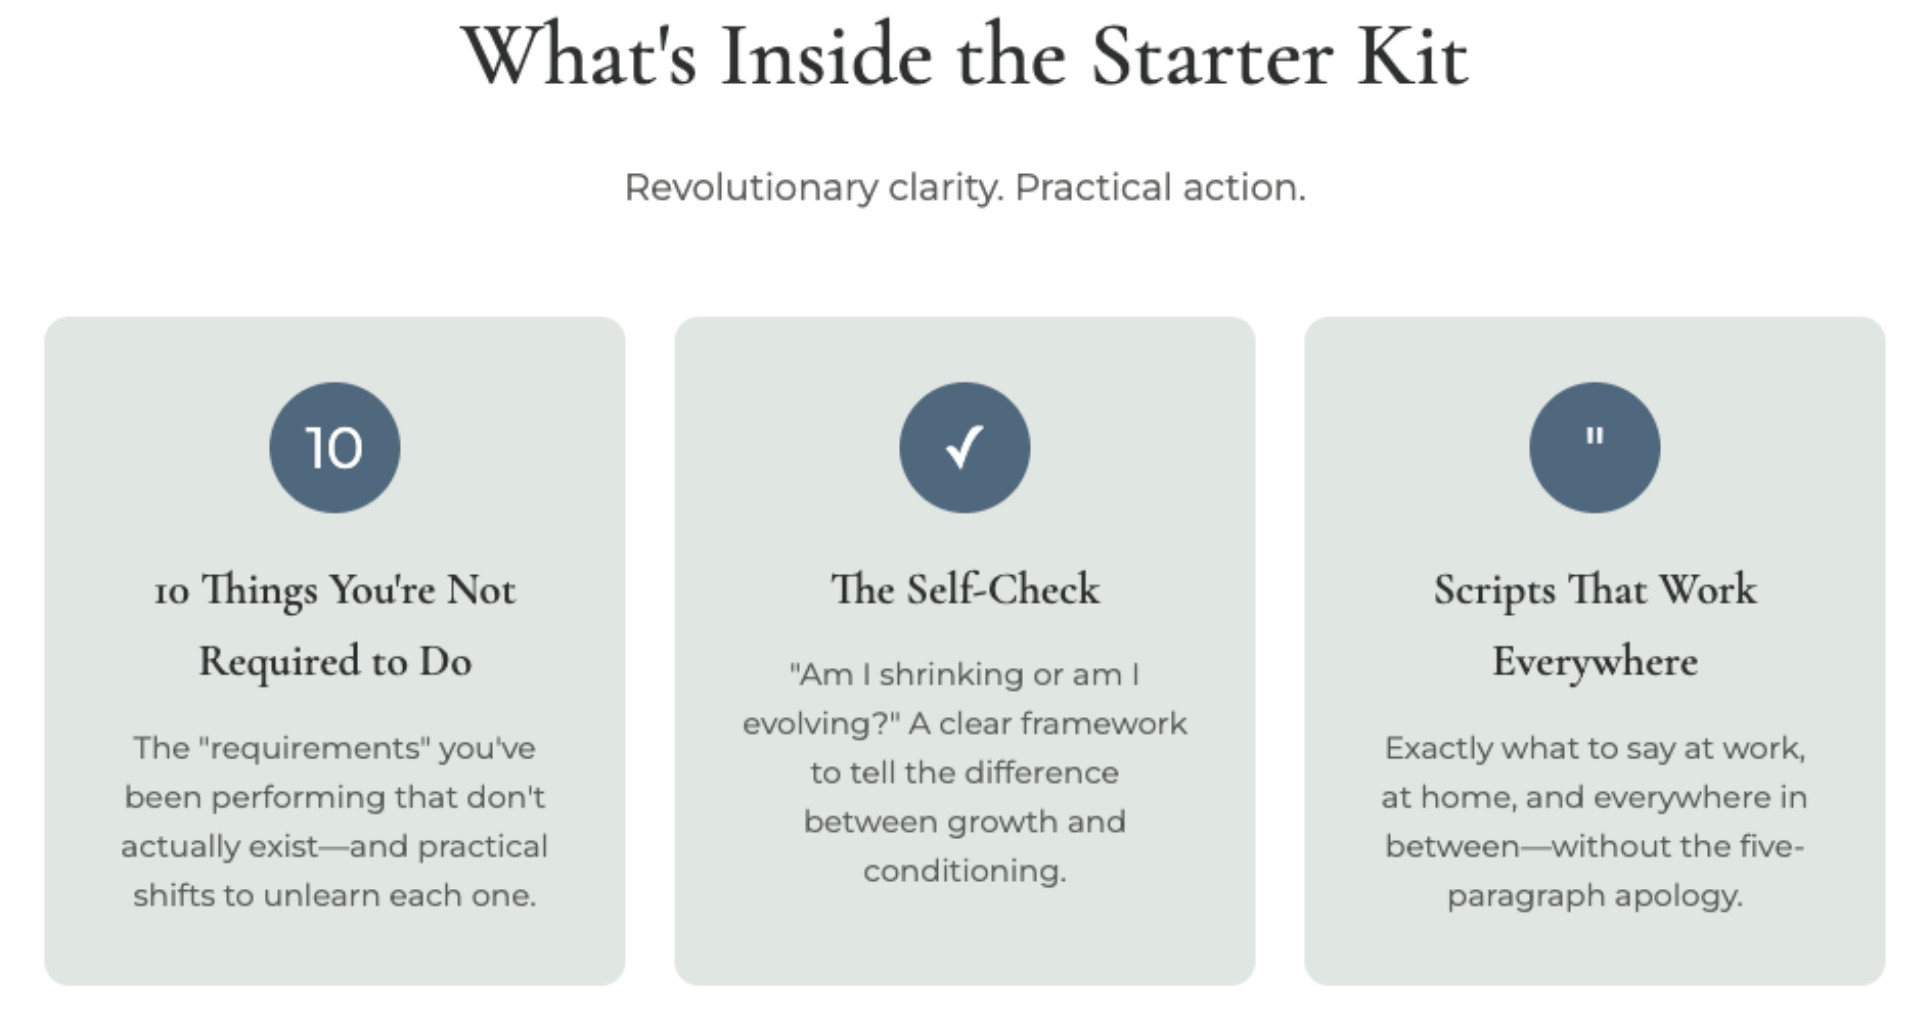1918x1022 pixels.
Task: Select 'Scripts That Work Everywhere' title
Action: click(1594, 625)
